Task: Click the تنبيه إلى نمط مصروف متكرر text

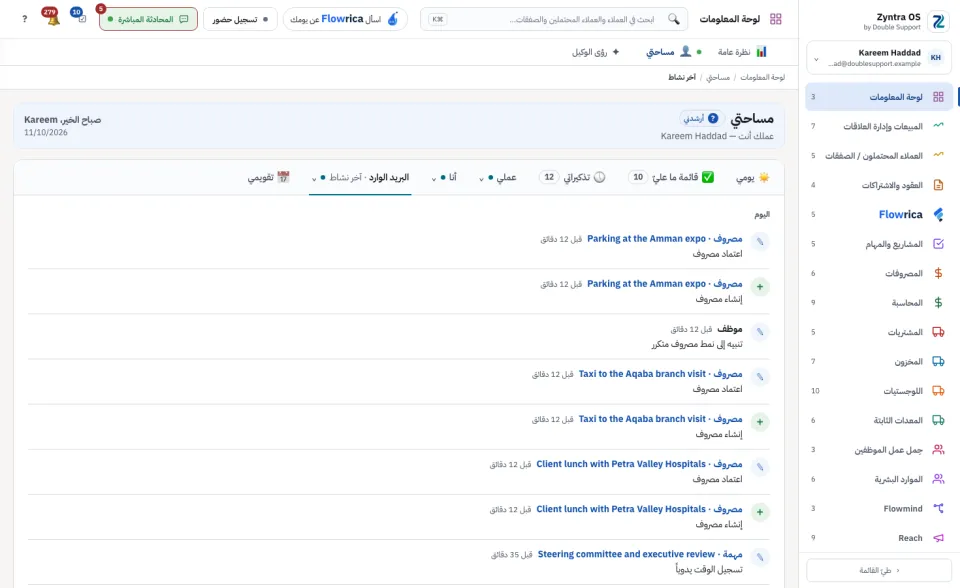Action: (x=697, y=344)
